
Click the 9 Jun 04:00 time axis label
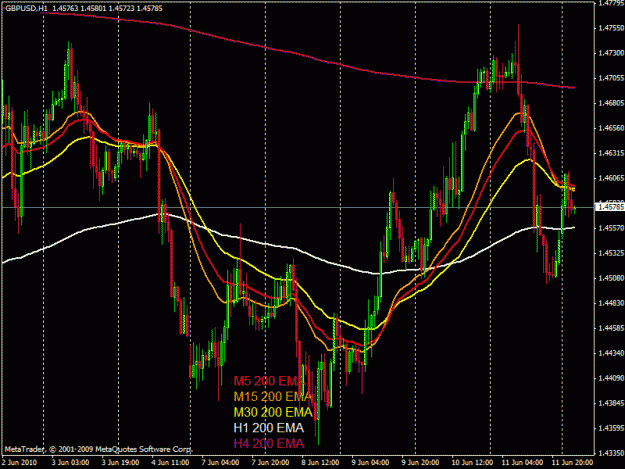pos(370,463)
